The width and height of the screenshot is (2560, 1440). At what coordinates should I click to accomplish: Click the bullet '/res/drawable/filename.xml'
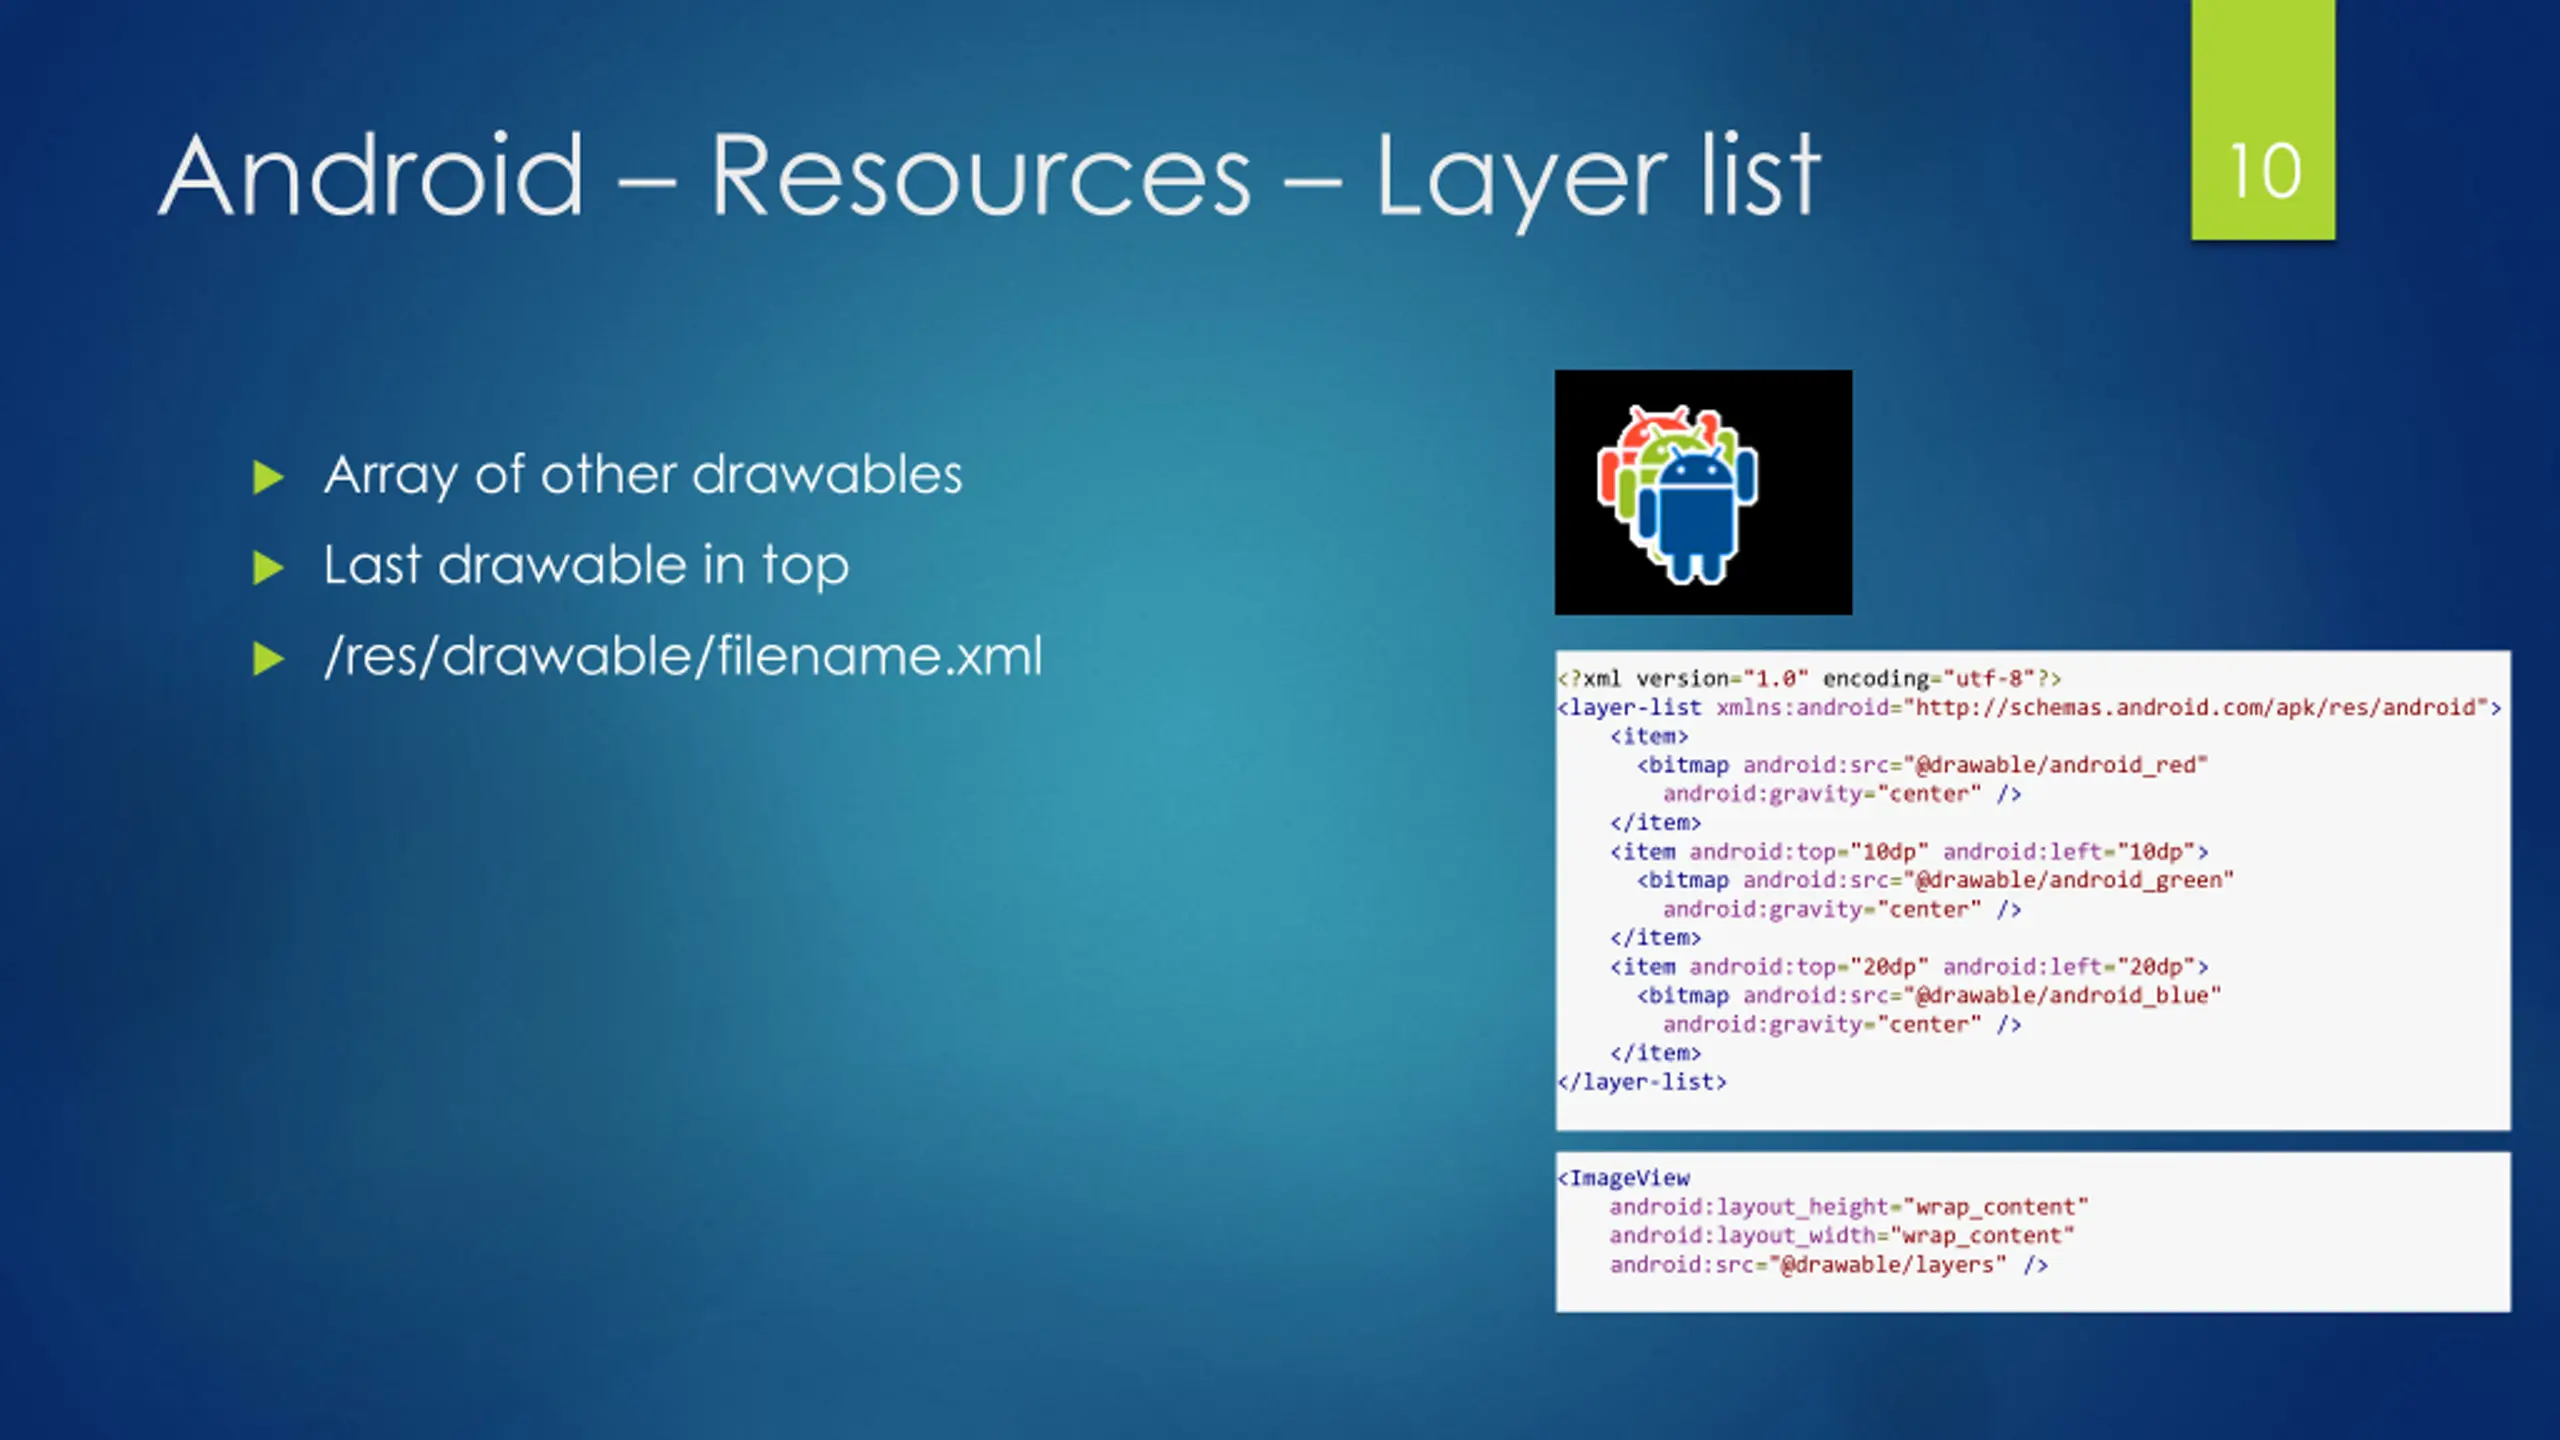(x=683, y=657)
